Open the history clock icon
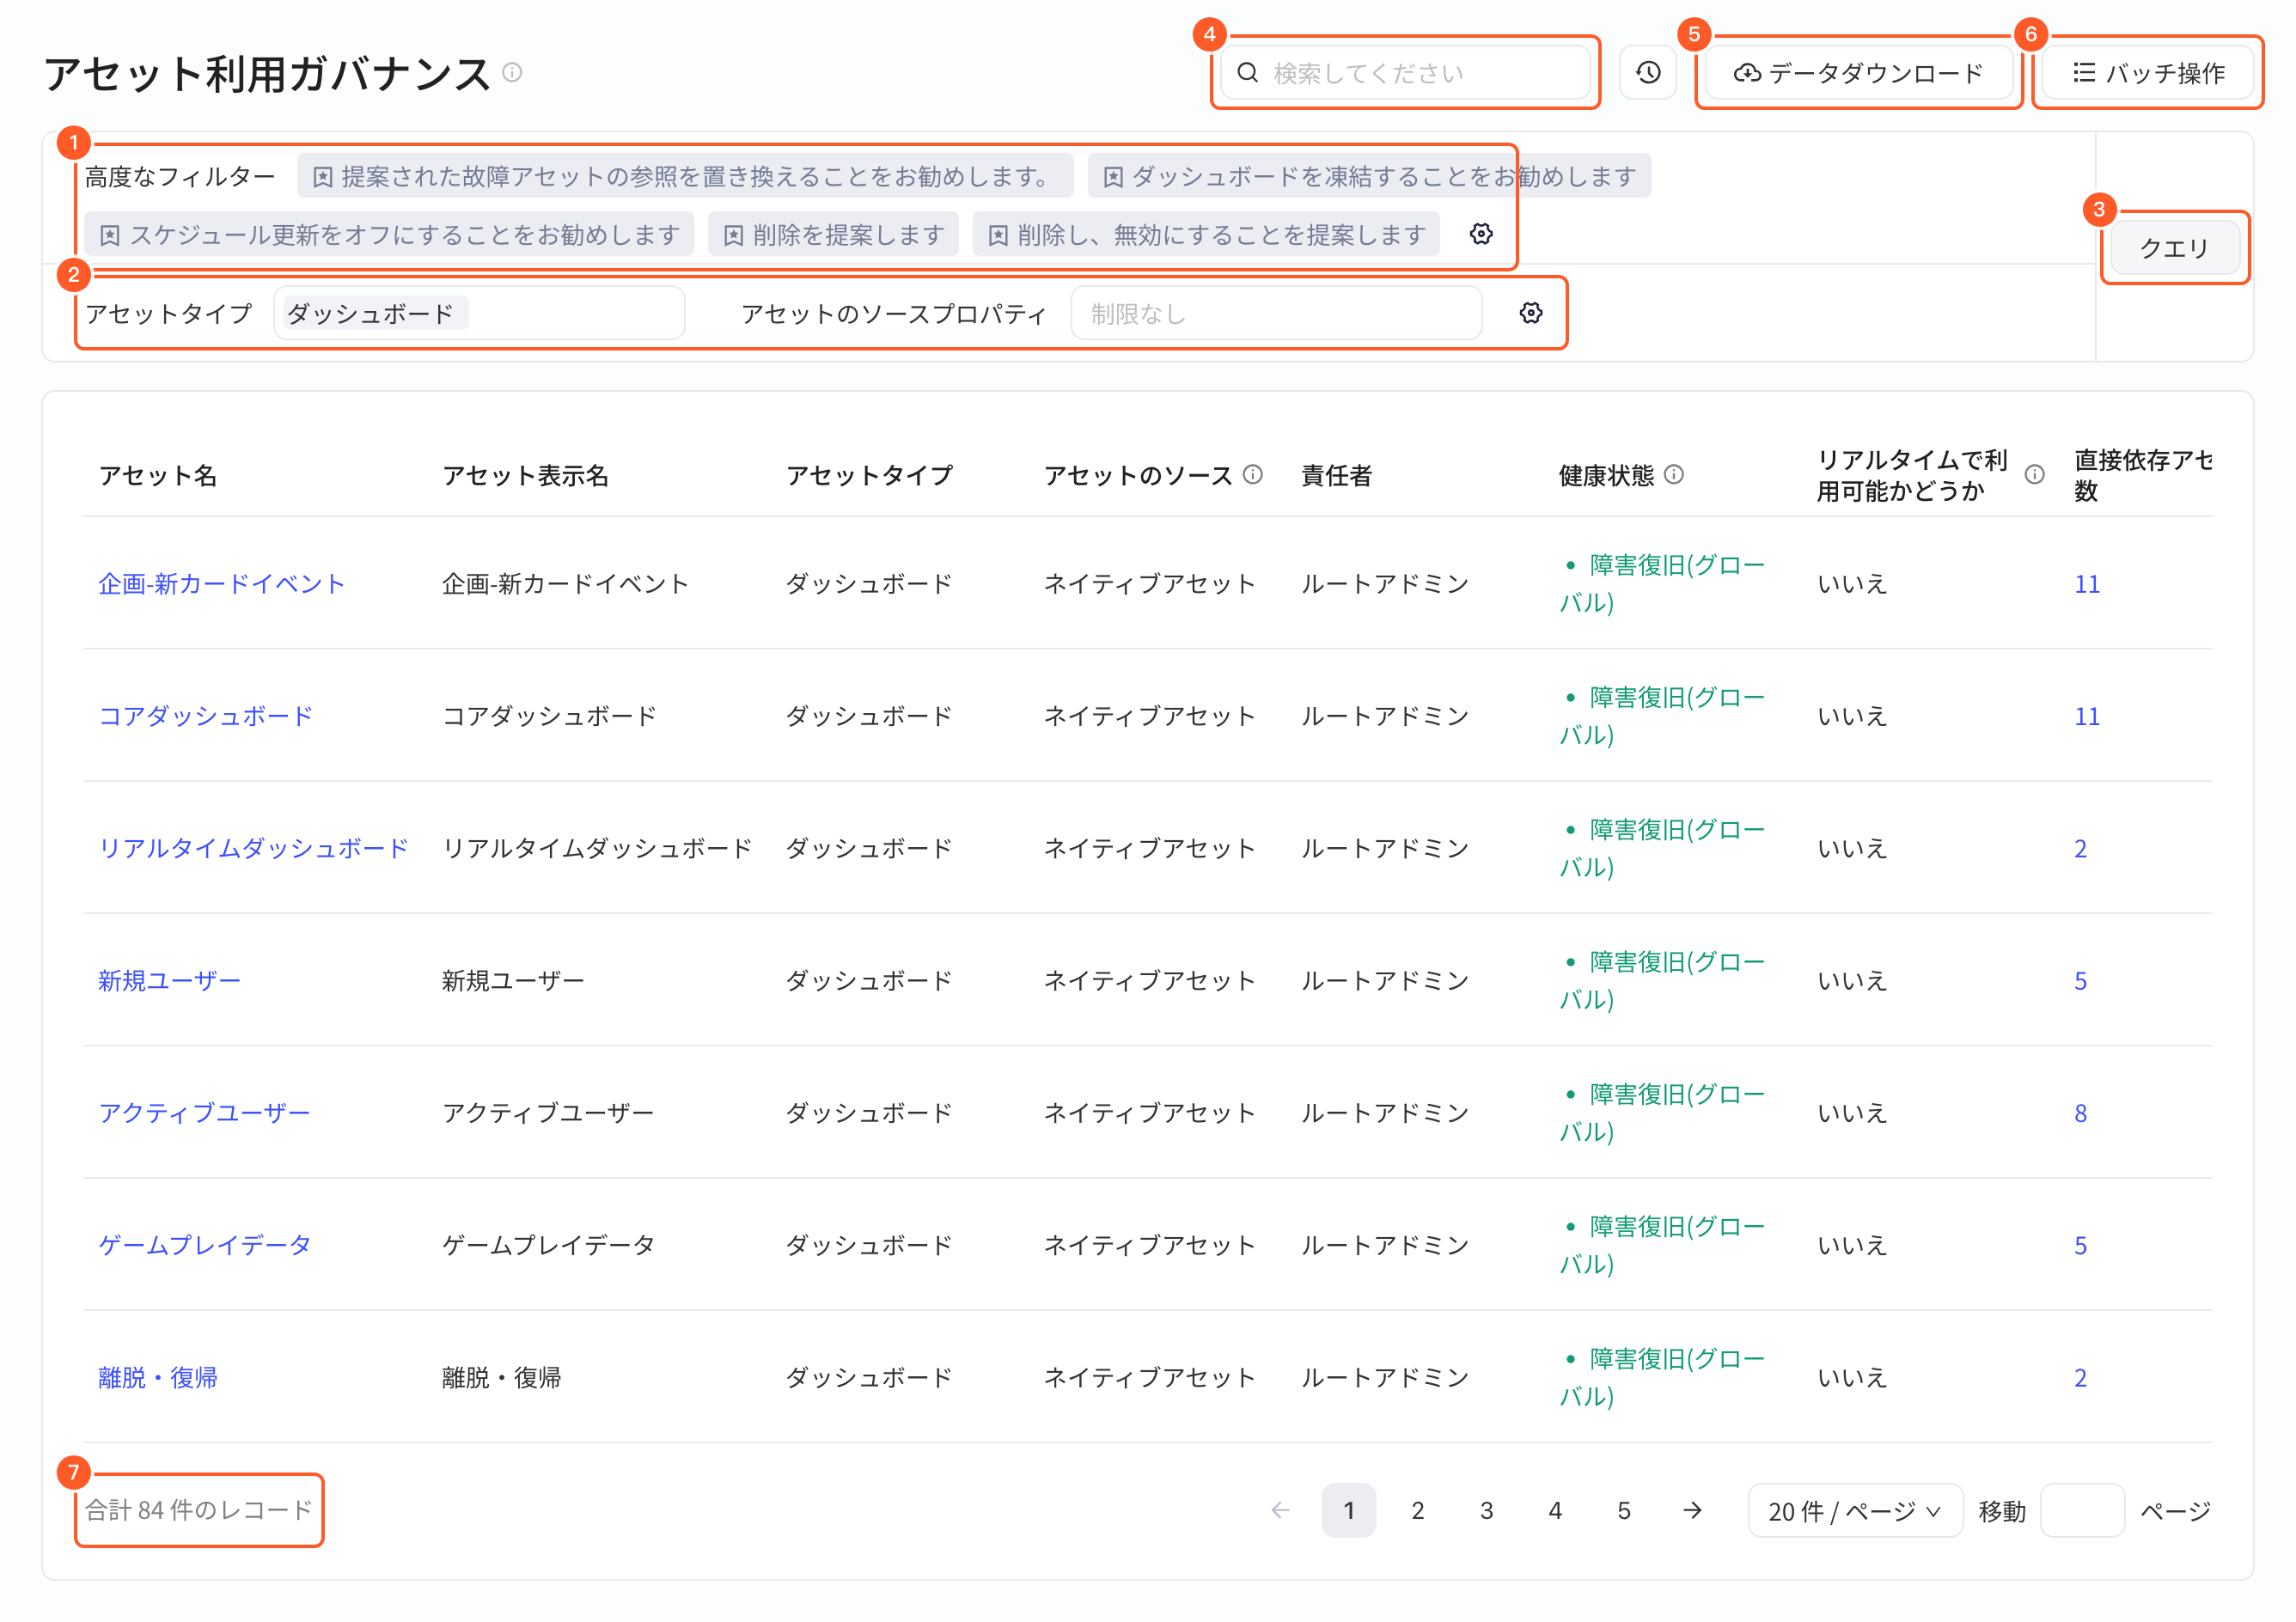Viewport: 2296px width, 1622px height. click(1648, 73)
